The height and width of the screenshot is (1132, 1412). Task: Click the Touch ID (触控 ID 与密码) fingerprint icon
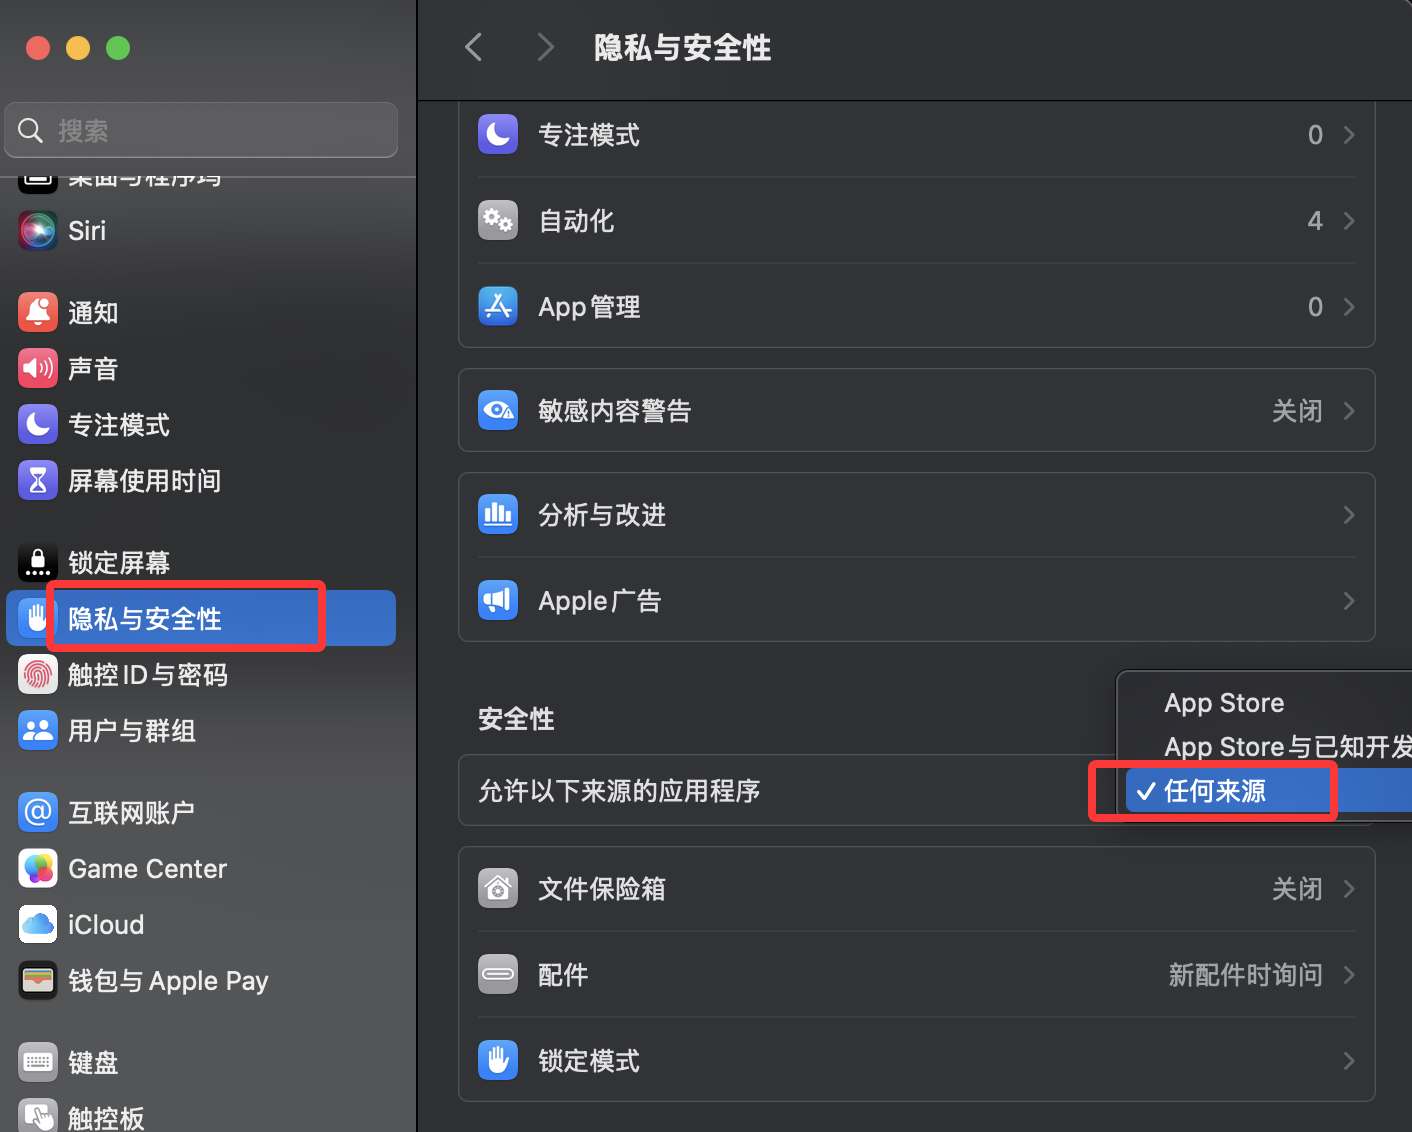[x=38, y=675]
